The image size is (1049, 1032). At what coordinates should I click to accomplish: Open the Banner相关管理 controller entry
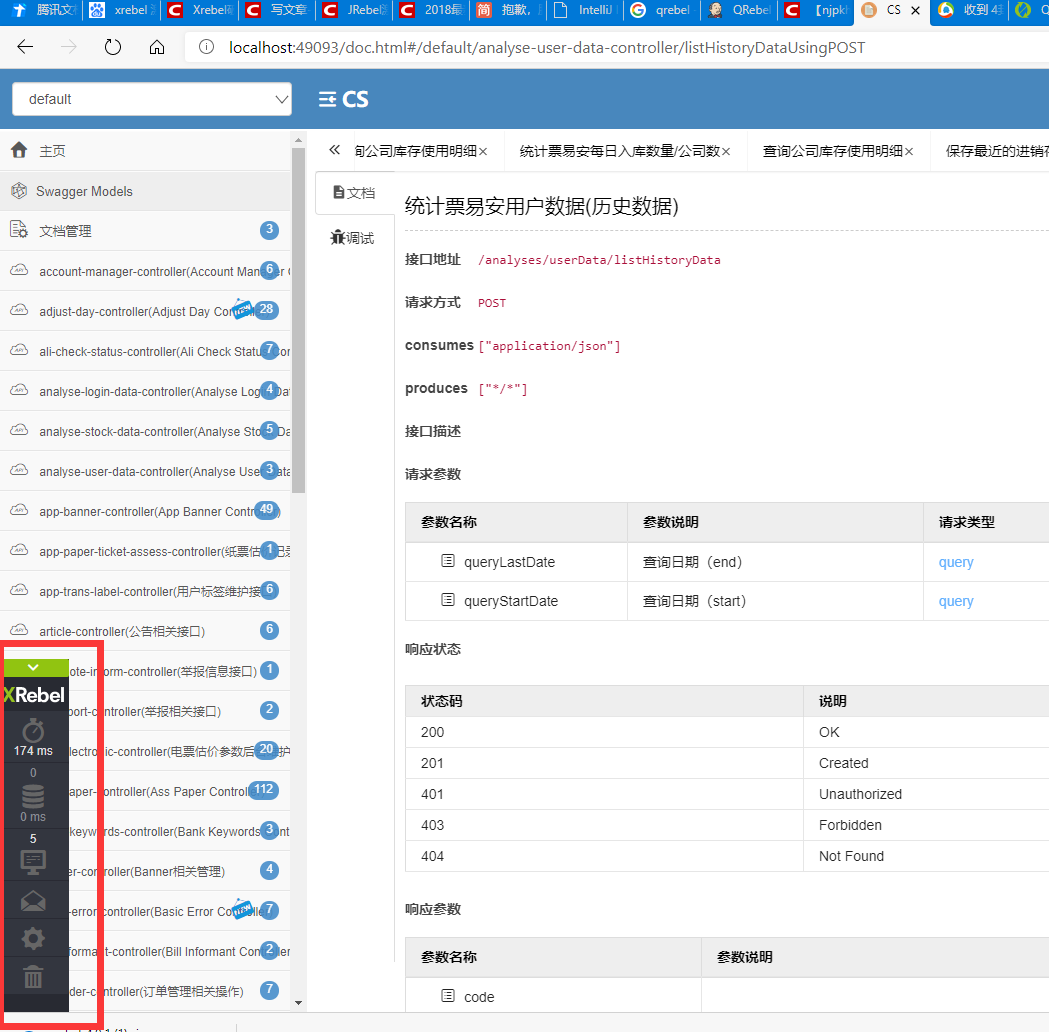179,871
